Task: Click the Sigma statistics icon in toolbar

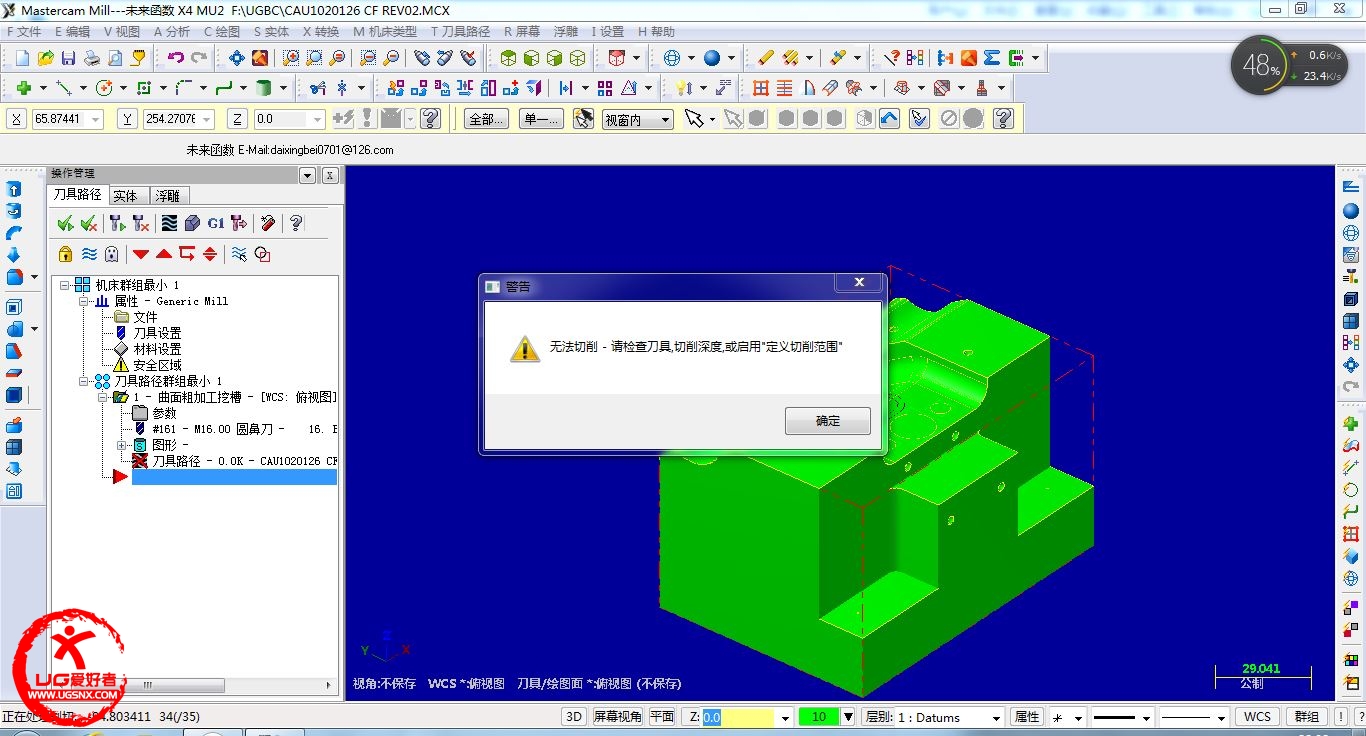Action: tap(992, 58)
